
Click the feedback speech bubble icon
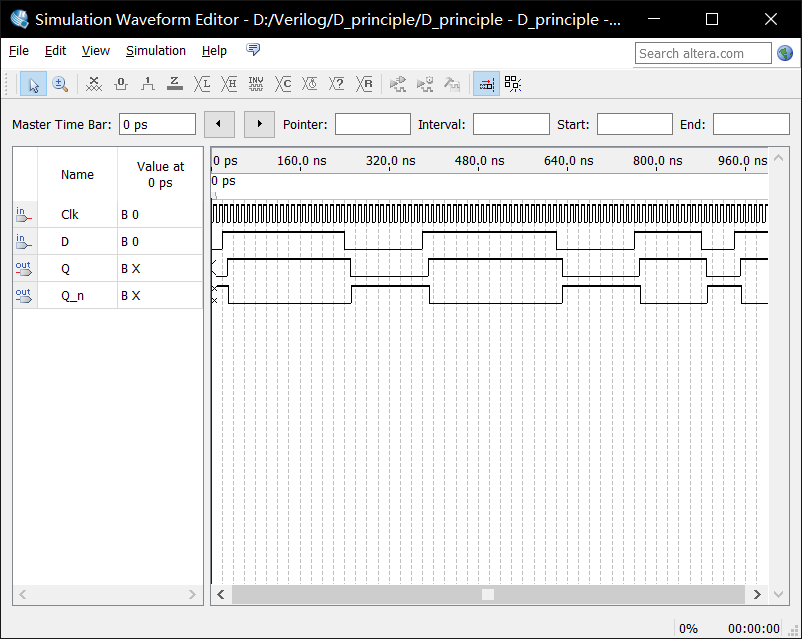point(253,50)
